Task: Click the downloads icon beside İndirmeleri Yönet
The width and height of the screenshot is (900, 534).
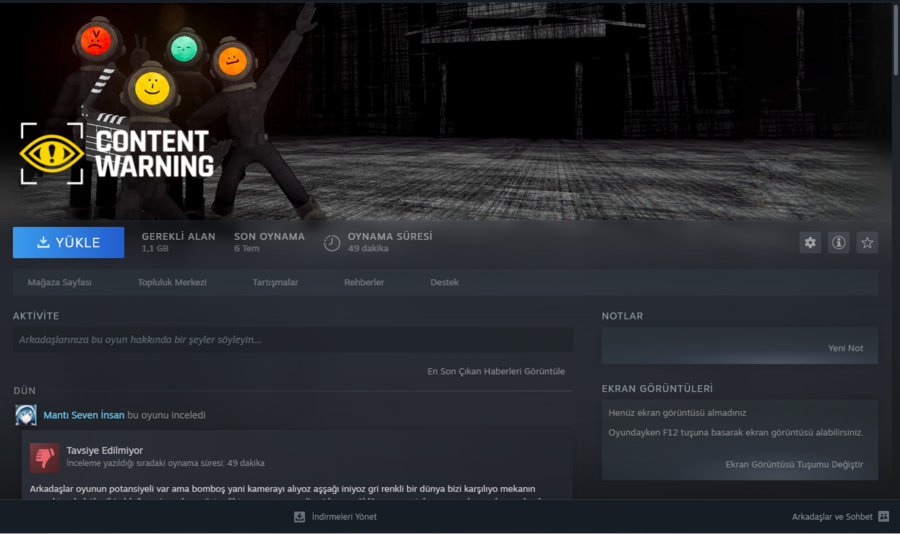Action: [300, 517]
